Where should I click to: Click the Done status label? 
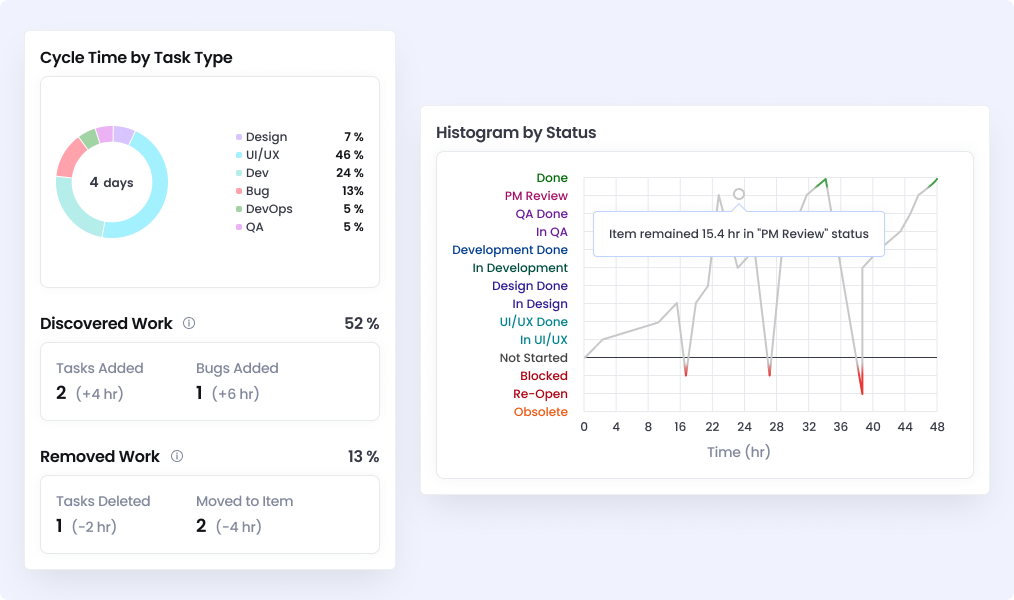coord(552,178)
